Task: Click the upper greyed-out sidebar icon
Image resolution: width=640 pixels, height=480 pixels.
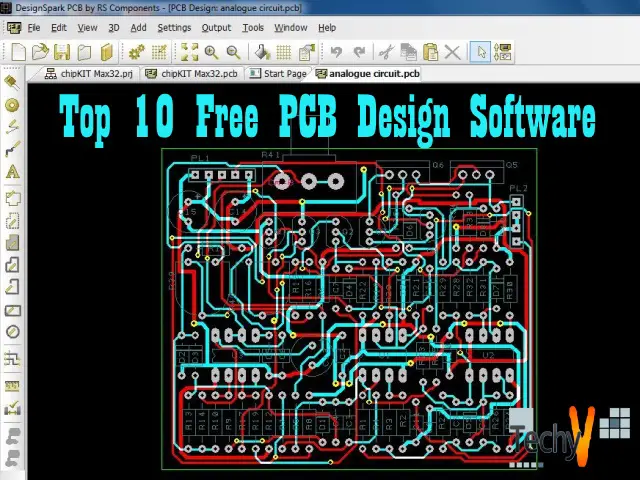Action: tap(13, 436)
